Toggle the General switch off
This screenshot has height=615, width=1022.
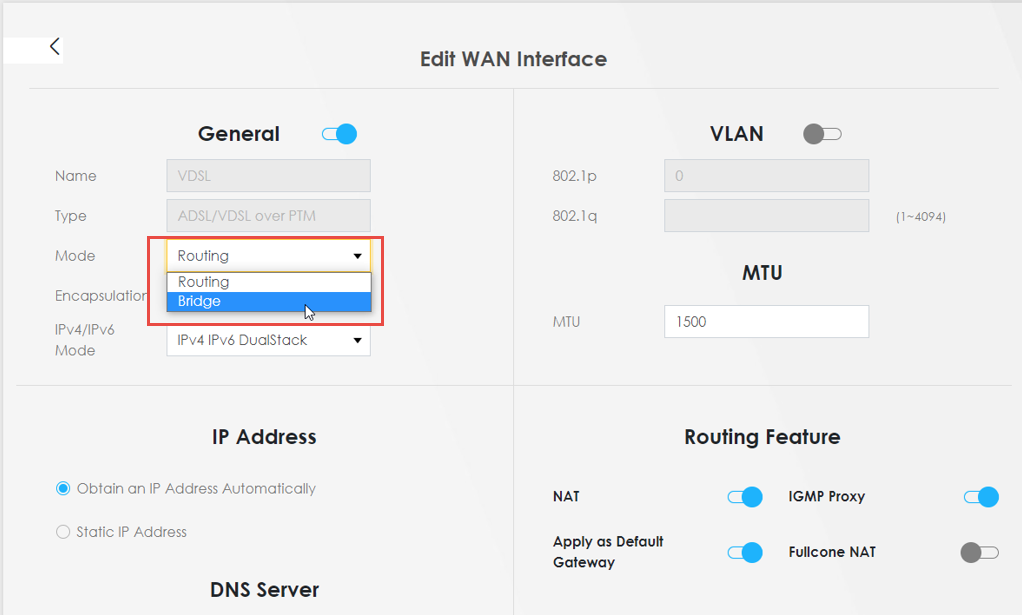340,134
